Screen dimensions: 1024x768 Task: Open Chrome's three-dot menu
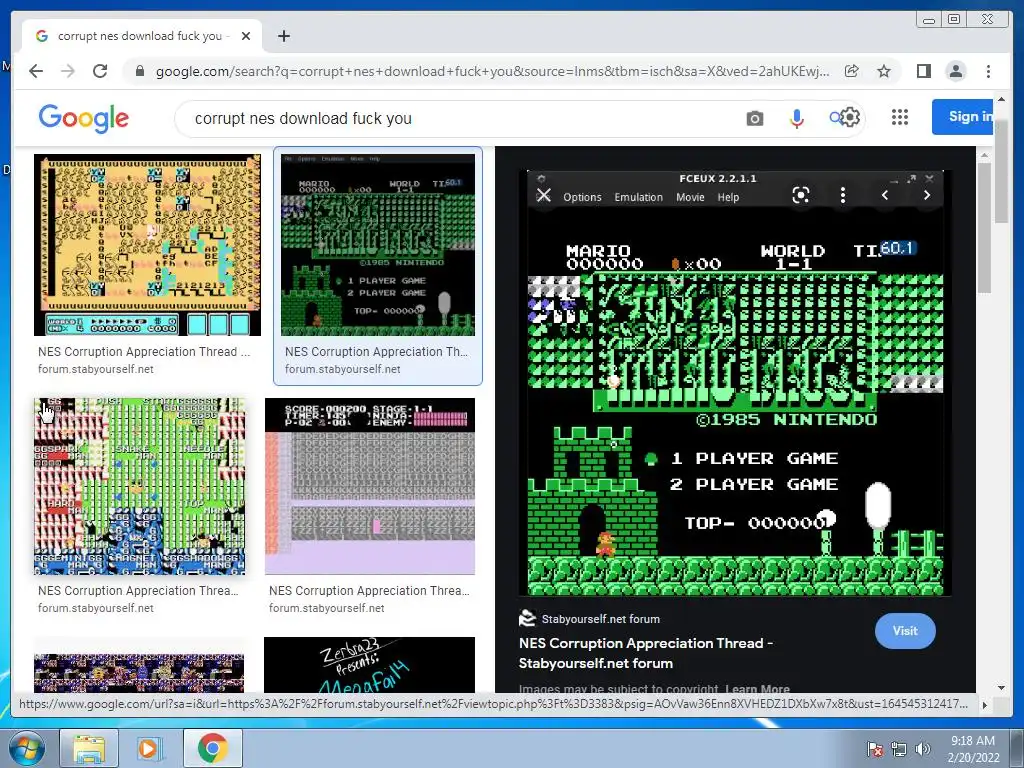coord(989,71)
